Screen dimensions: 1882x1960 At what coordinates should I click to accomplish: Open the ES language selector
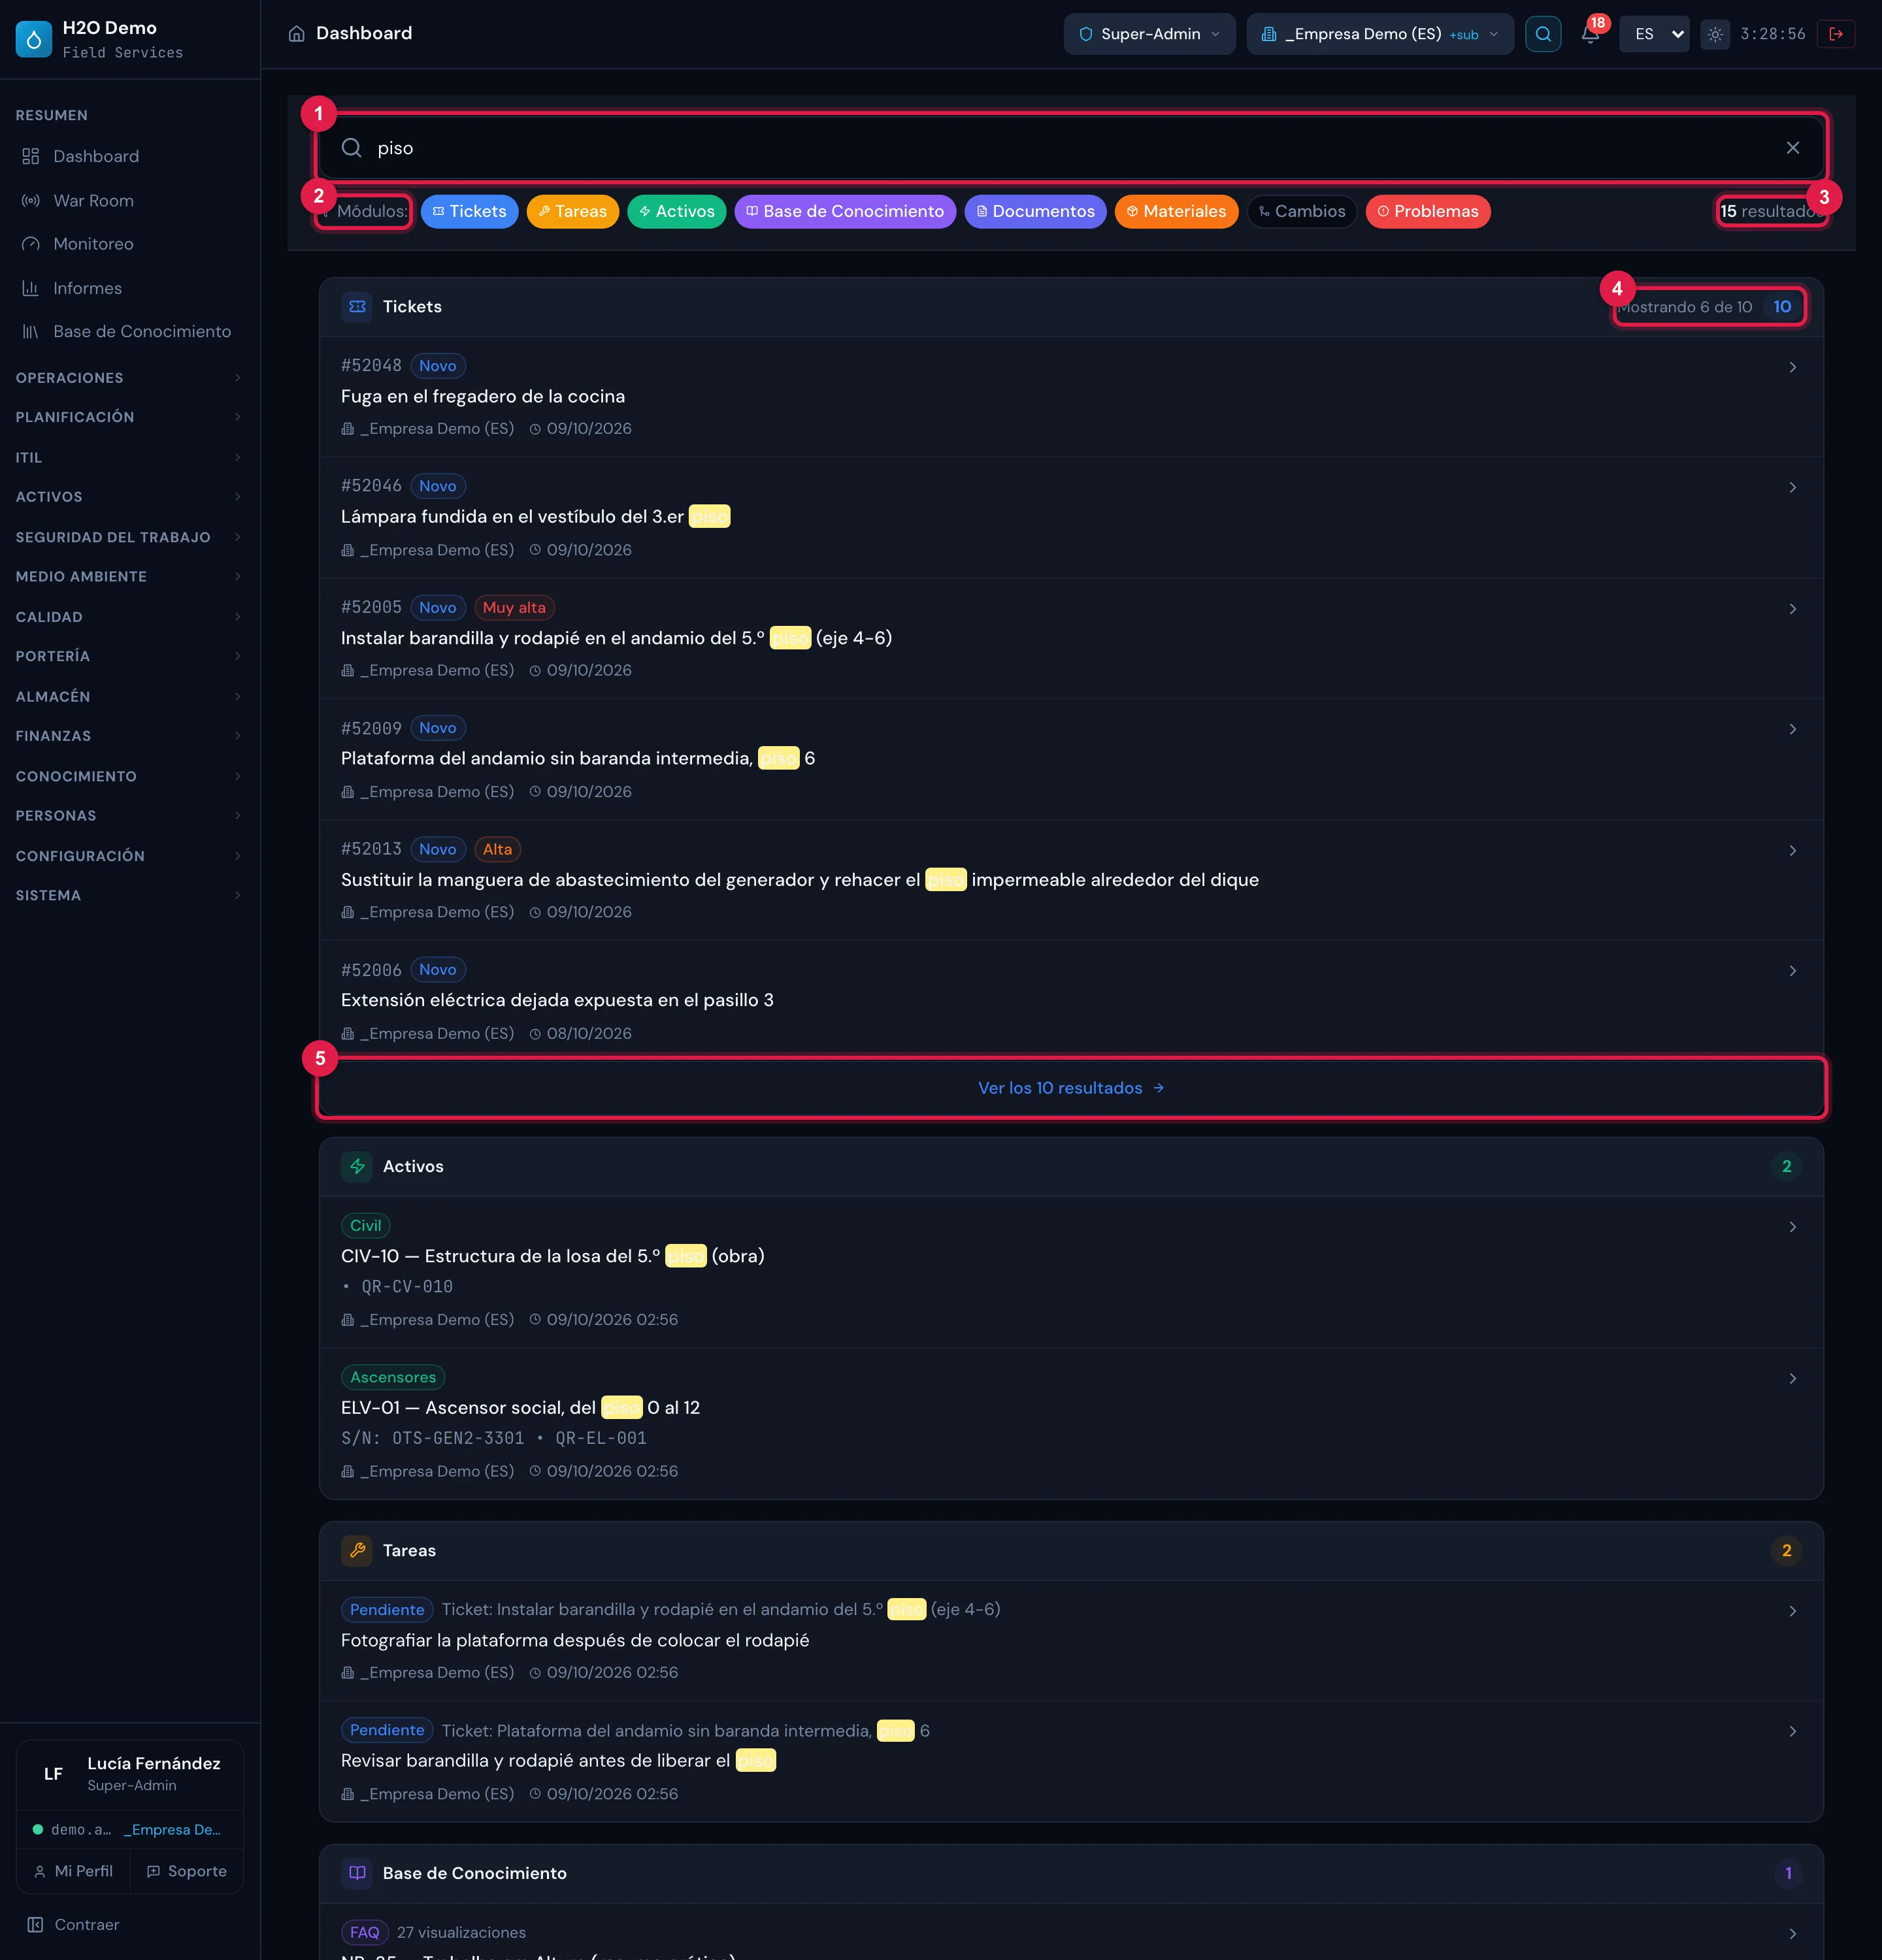click(1654, 34)
